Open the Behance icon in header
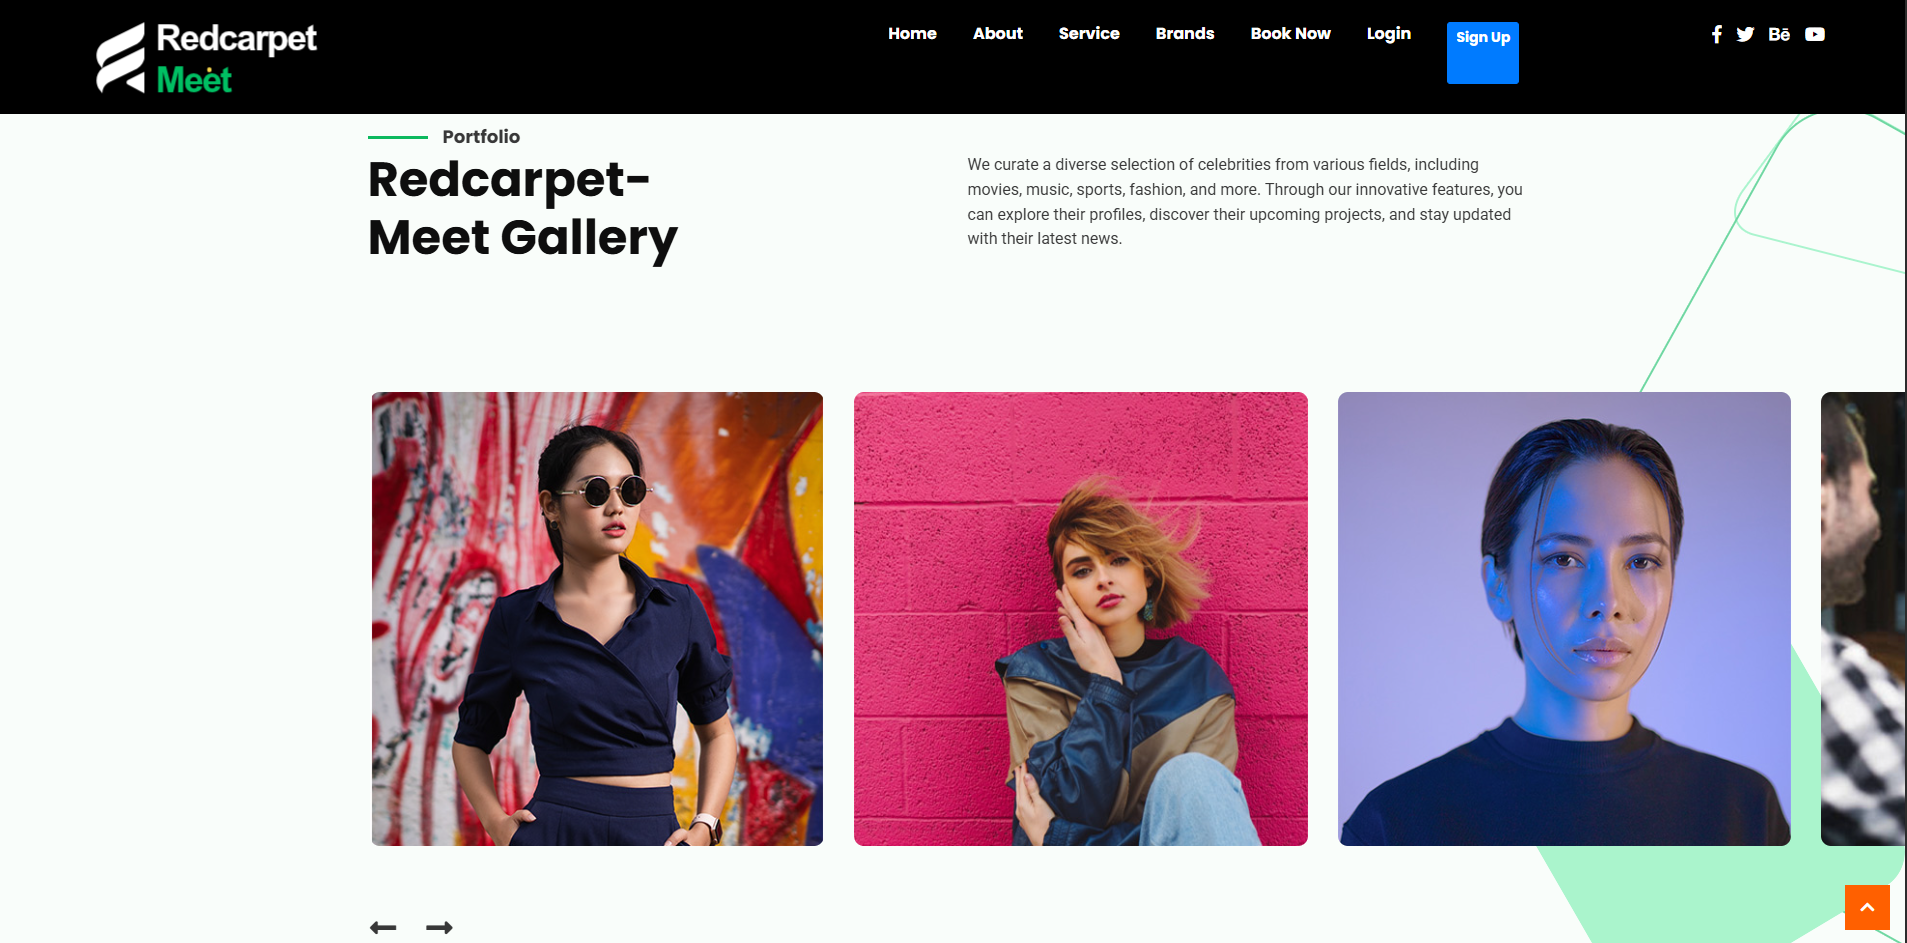This screenshot has height=943, width=1907. tap(1779, 34)
